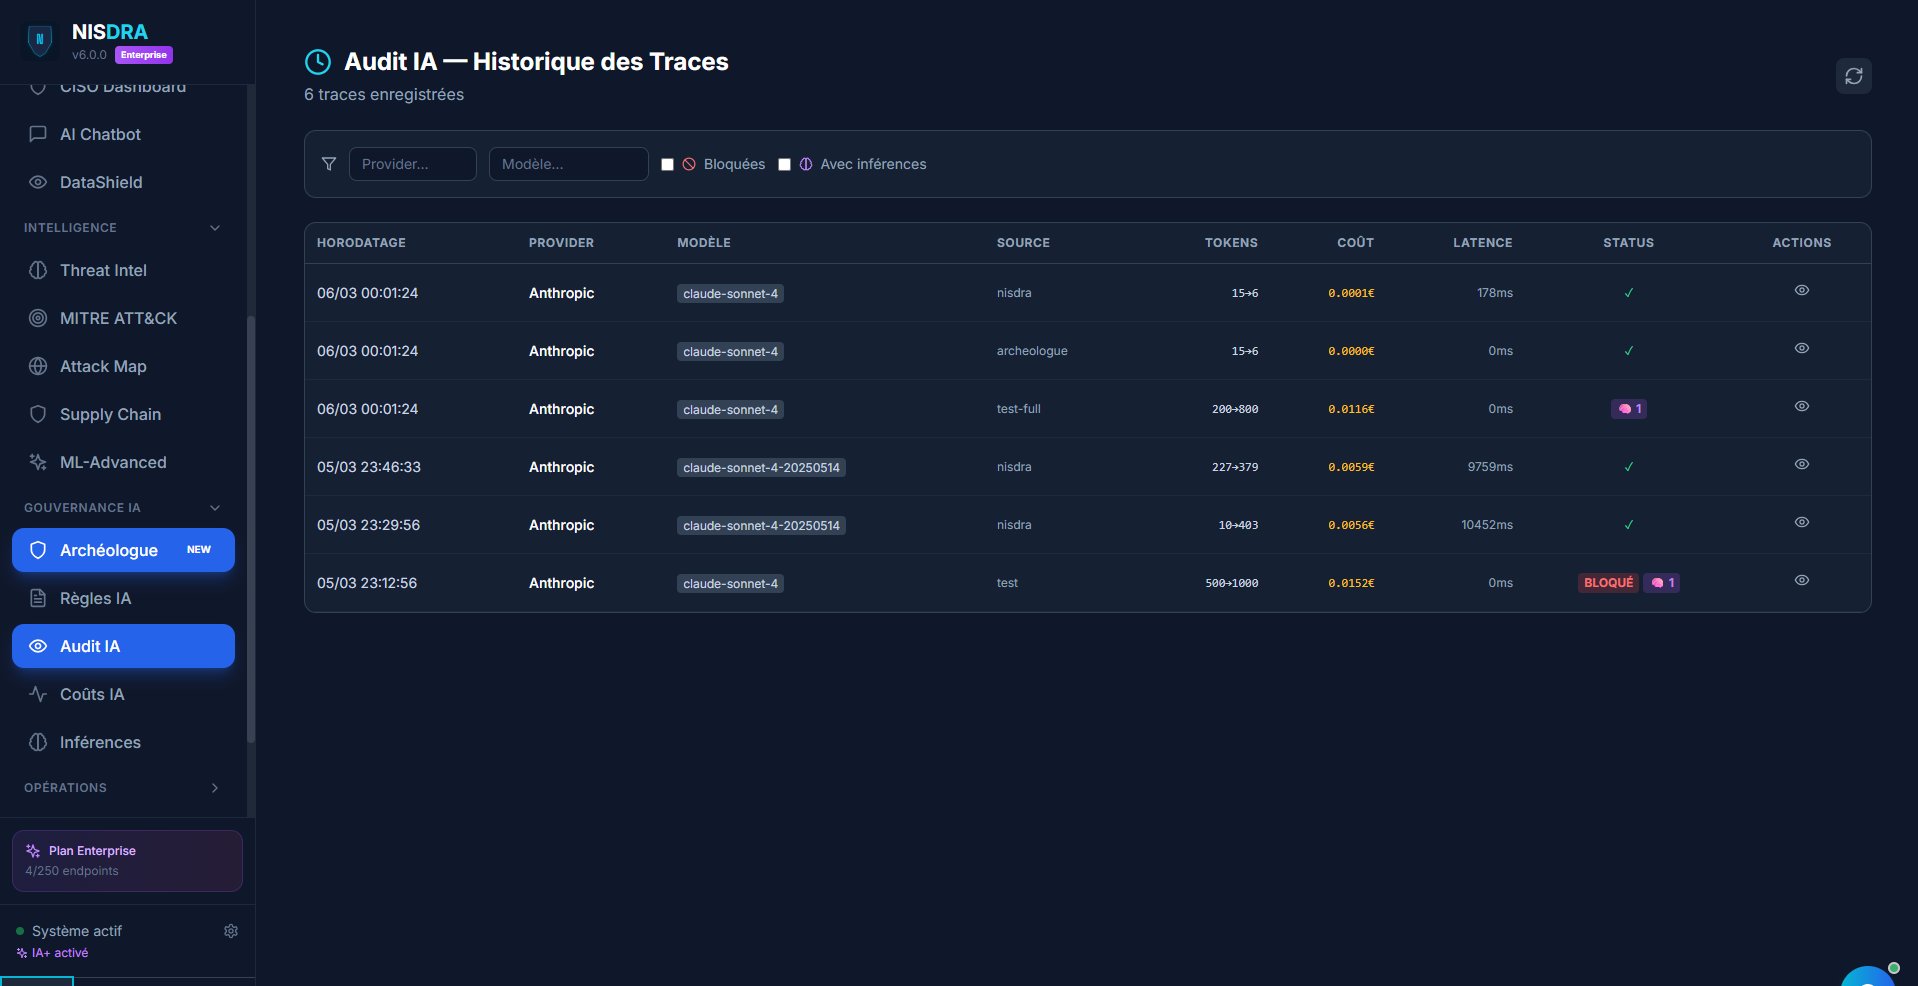Click the Supply Chain shield icon
Image resolution: width=1918 pixels, height=986 pixels.
[x=38, y=414]
